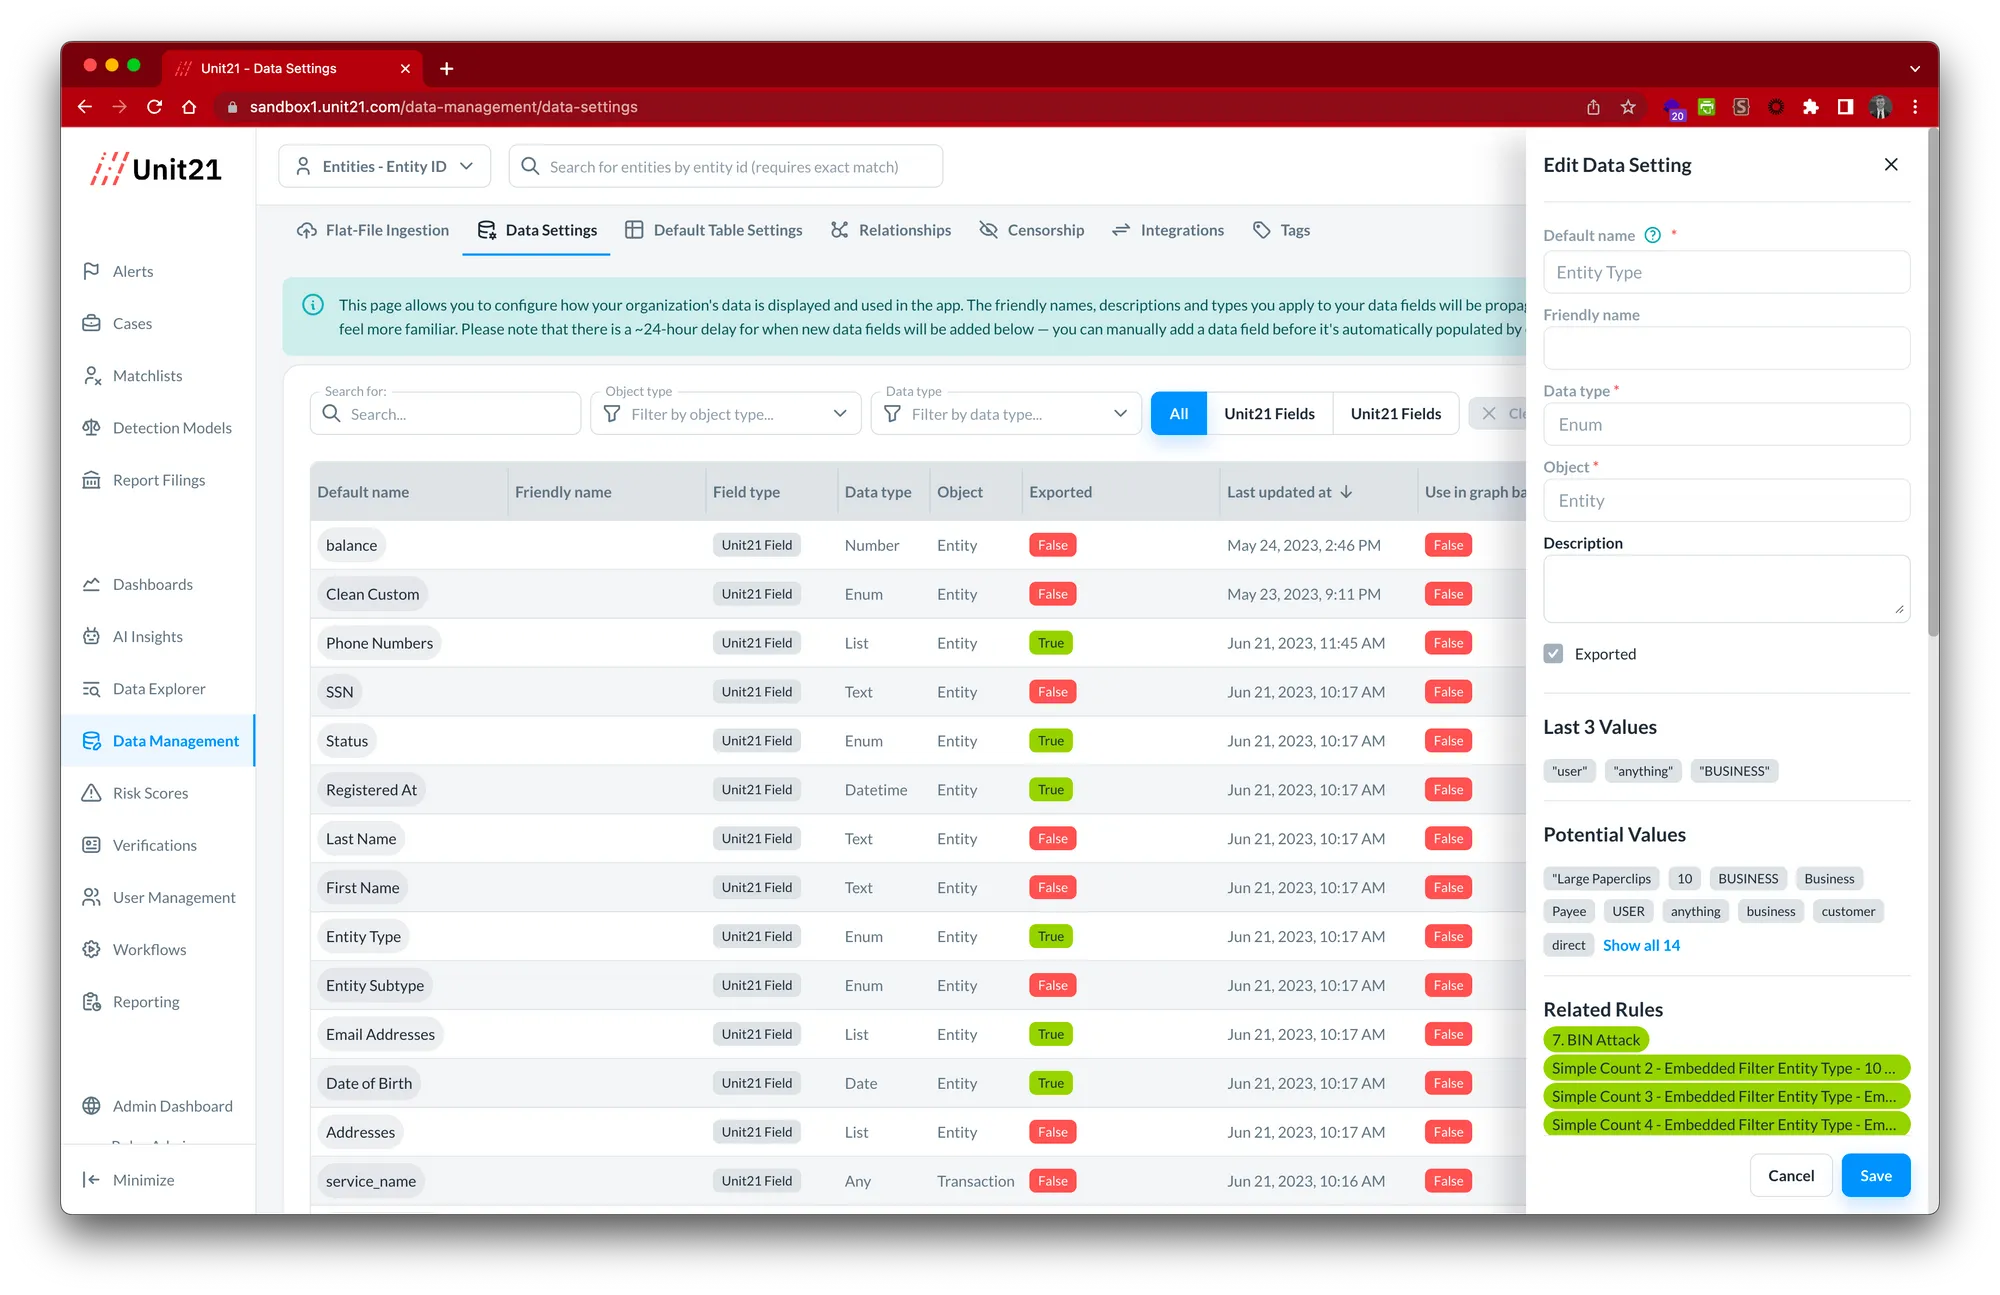Click the Default name help icon
Screen dimensions: 2000x1295
[1653, 236]
